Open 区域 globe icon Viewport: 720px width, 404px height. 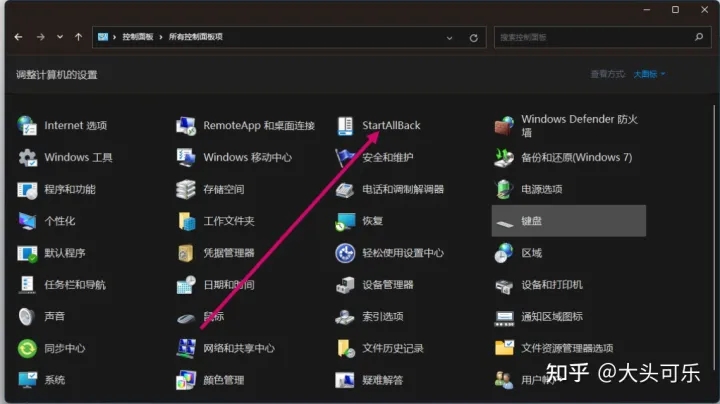click(x=504, y=253)
